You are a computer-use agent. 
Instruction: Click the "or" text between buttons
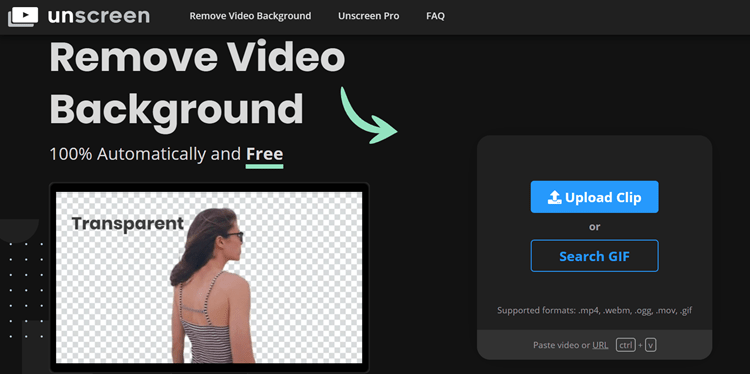pos(594,227)
